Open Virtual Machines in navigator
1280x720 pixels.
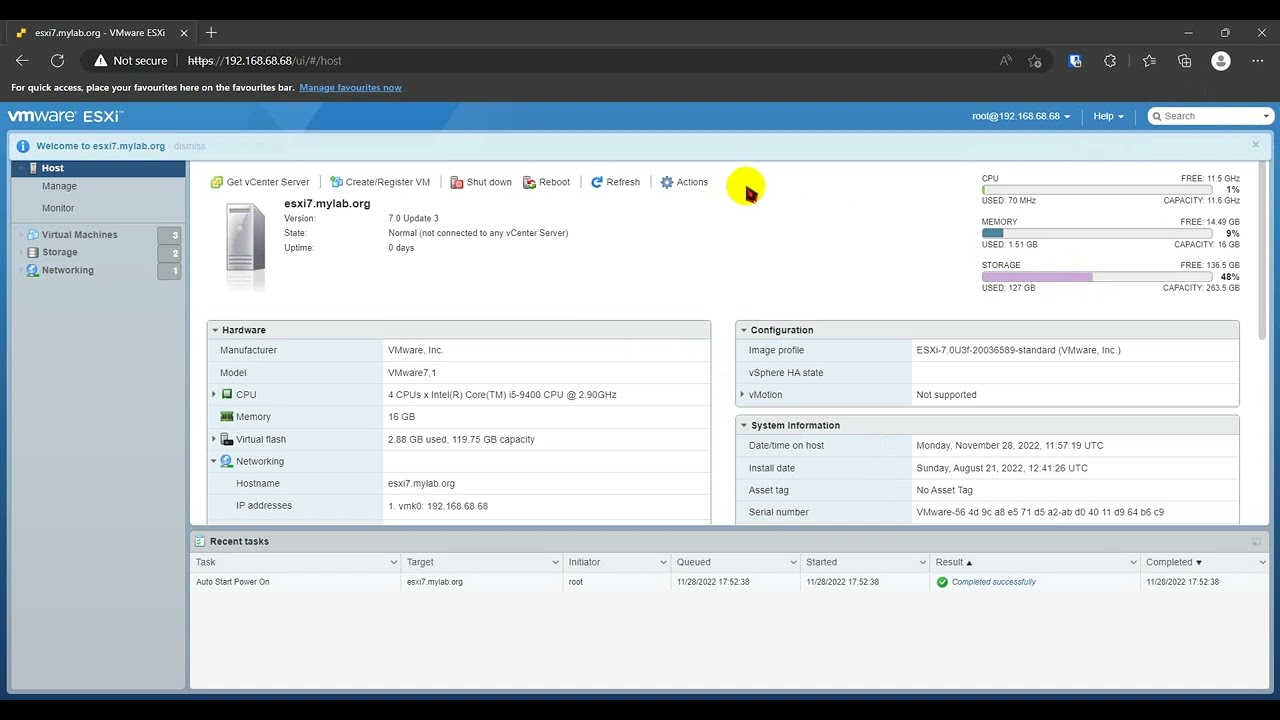click(x=79, y=235)
